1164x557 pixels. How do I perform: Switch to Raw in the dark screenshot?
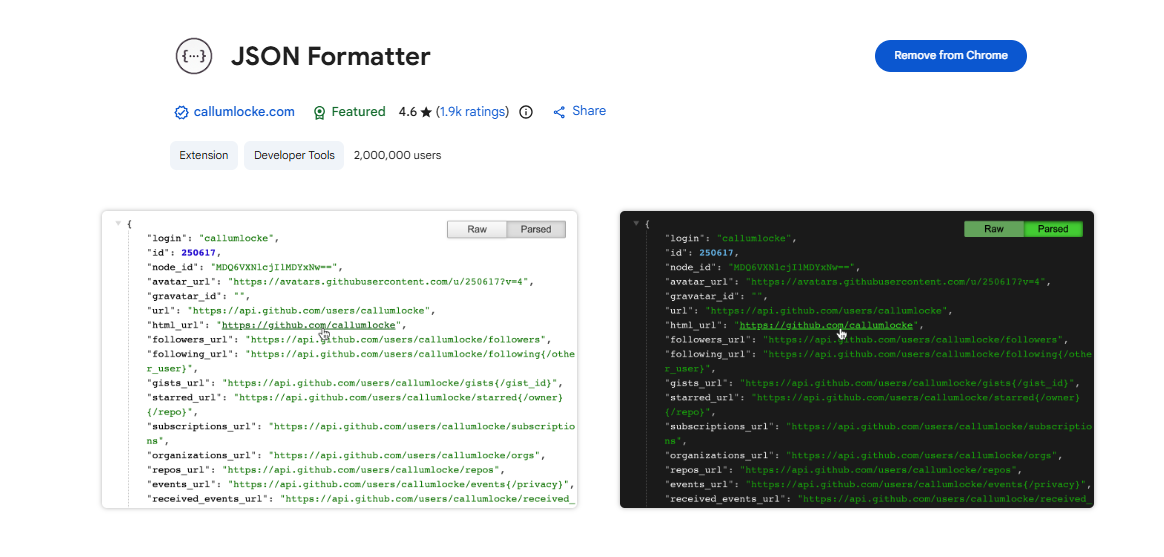click(993, 229)
